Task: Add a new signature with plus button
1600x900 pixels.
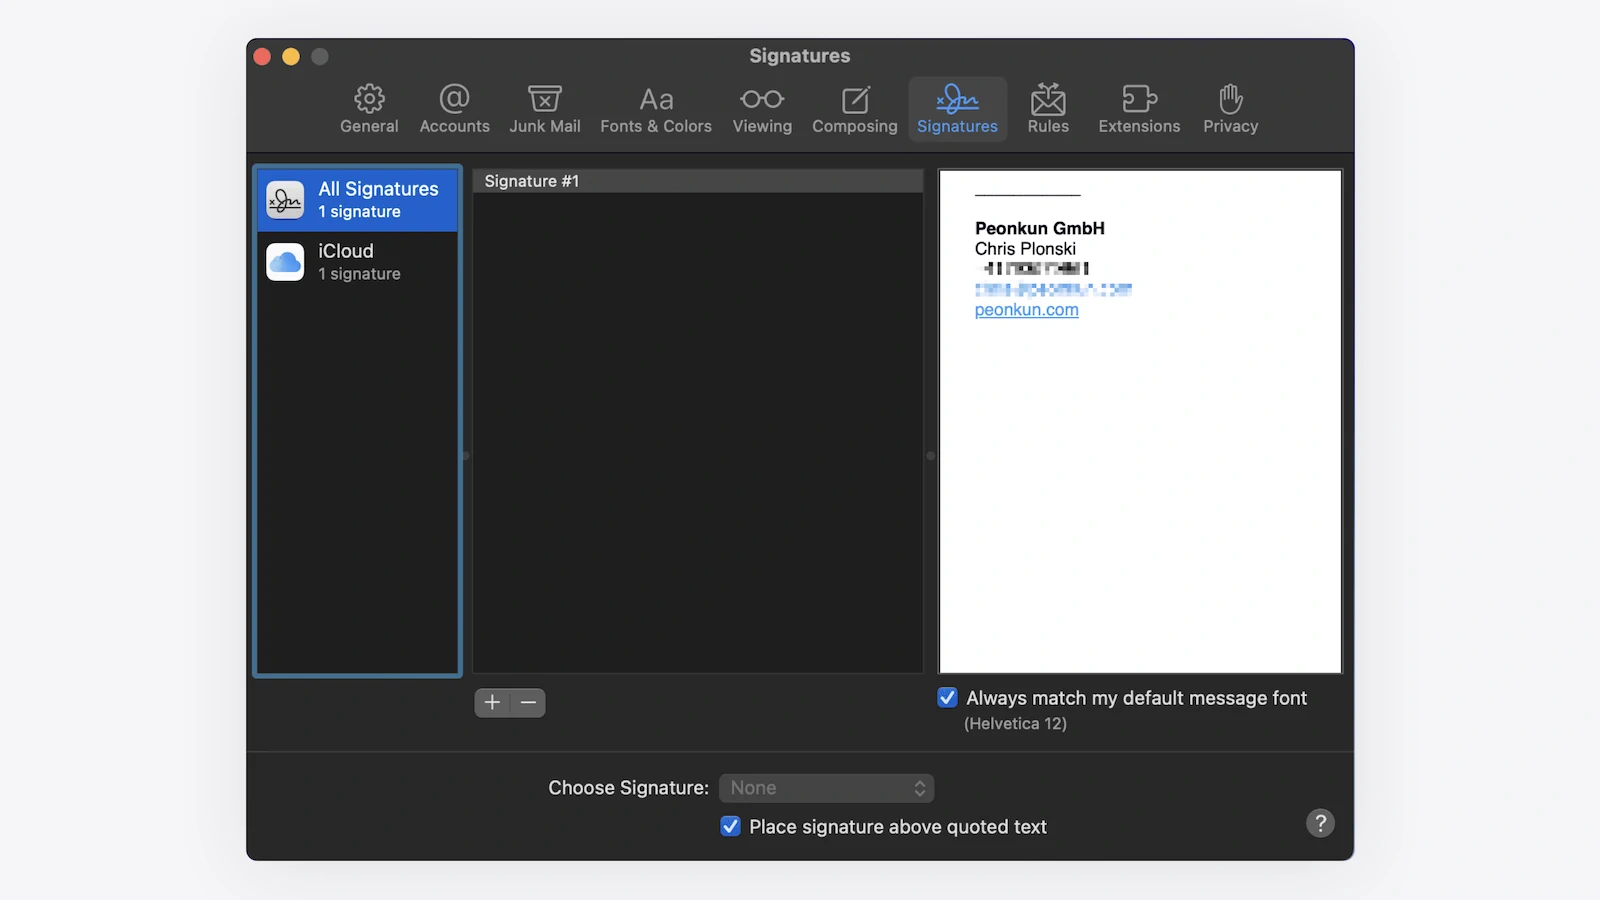Action: click(492, 703)
